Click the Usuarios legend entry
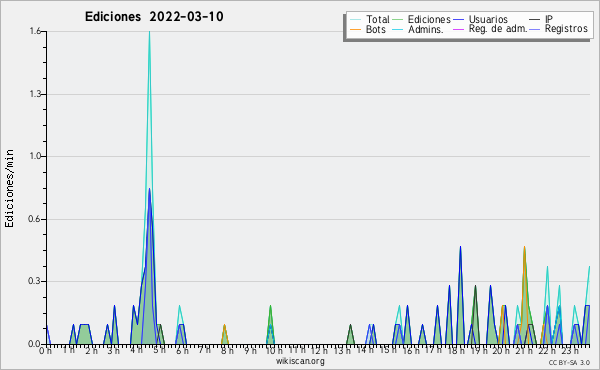 481,19
